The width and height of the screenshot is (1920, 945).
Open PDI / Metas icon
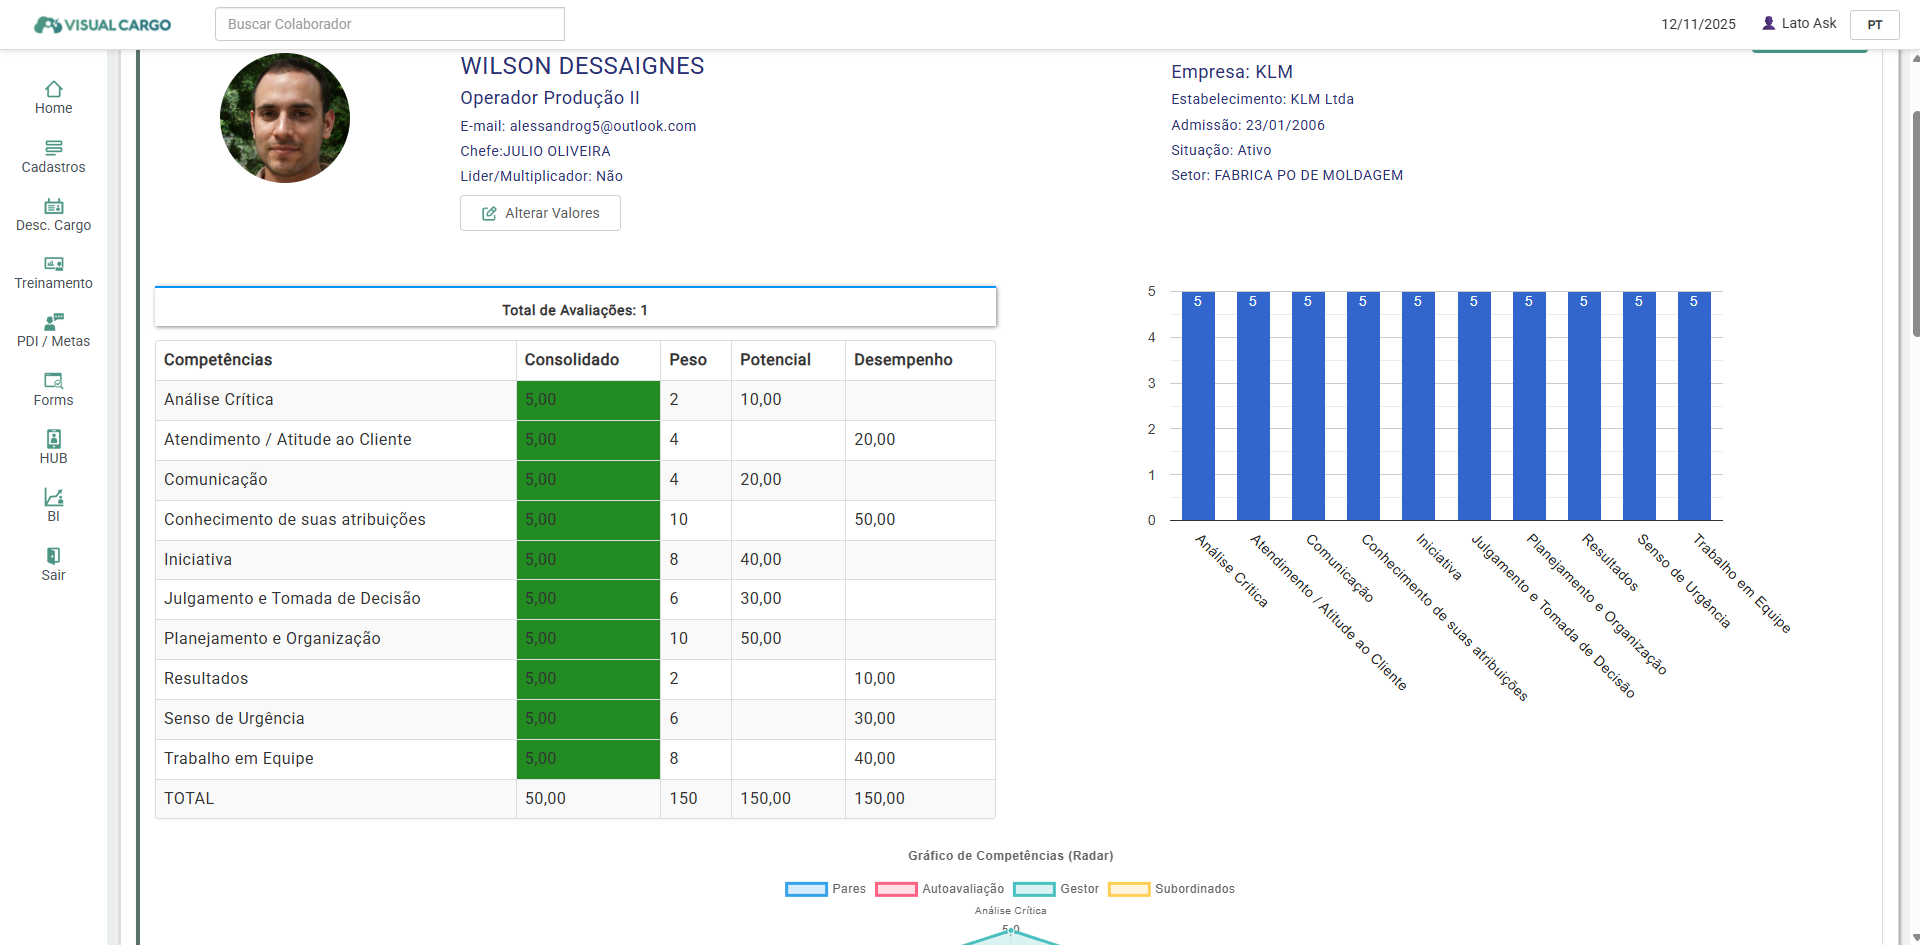pos(54,322)
